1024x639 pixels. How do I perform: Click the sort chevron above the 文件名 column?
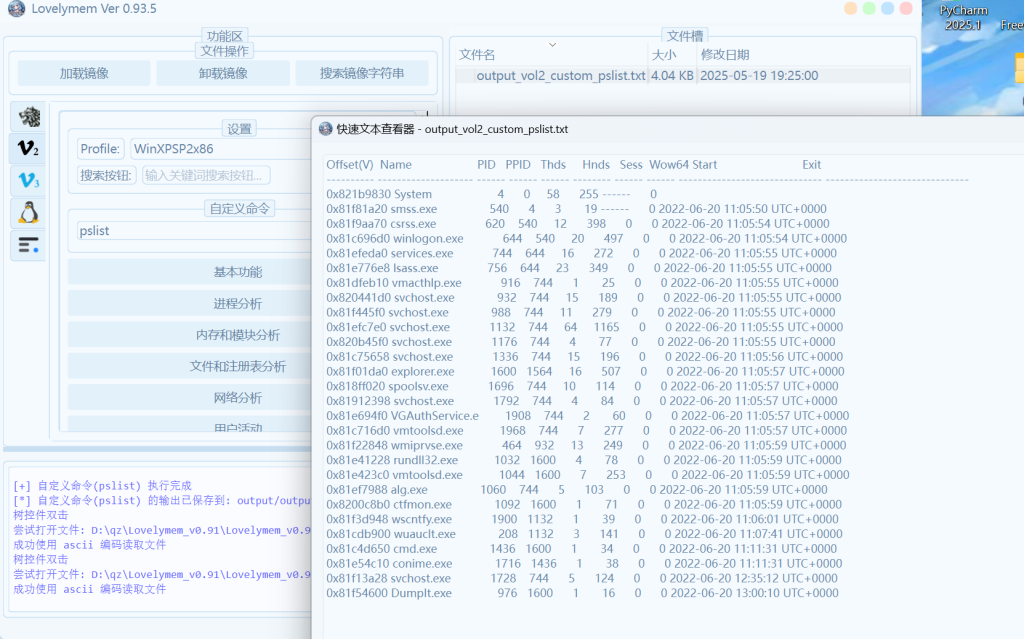[x=551, y=44]
